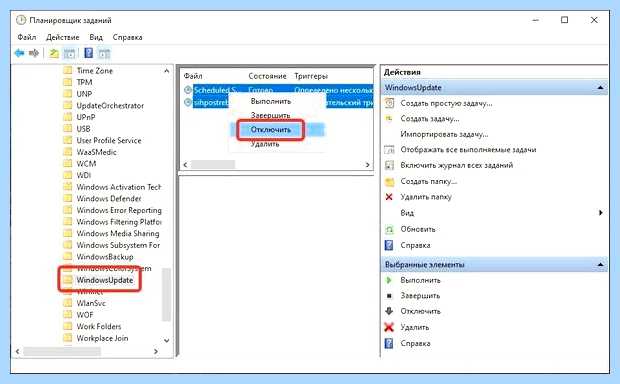
Task: Select the Windows Defender folder
Action: tap(109, 199)
